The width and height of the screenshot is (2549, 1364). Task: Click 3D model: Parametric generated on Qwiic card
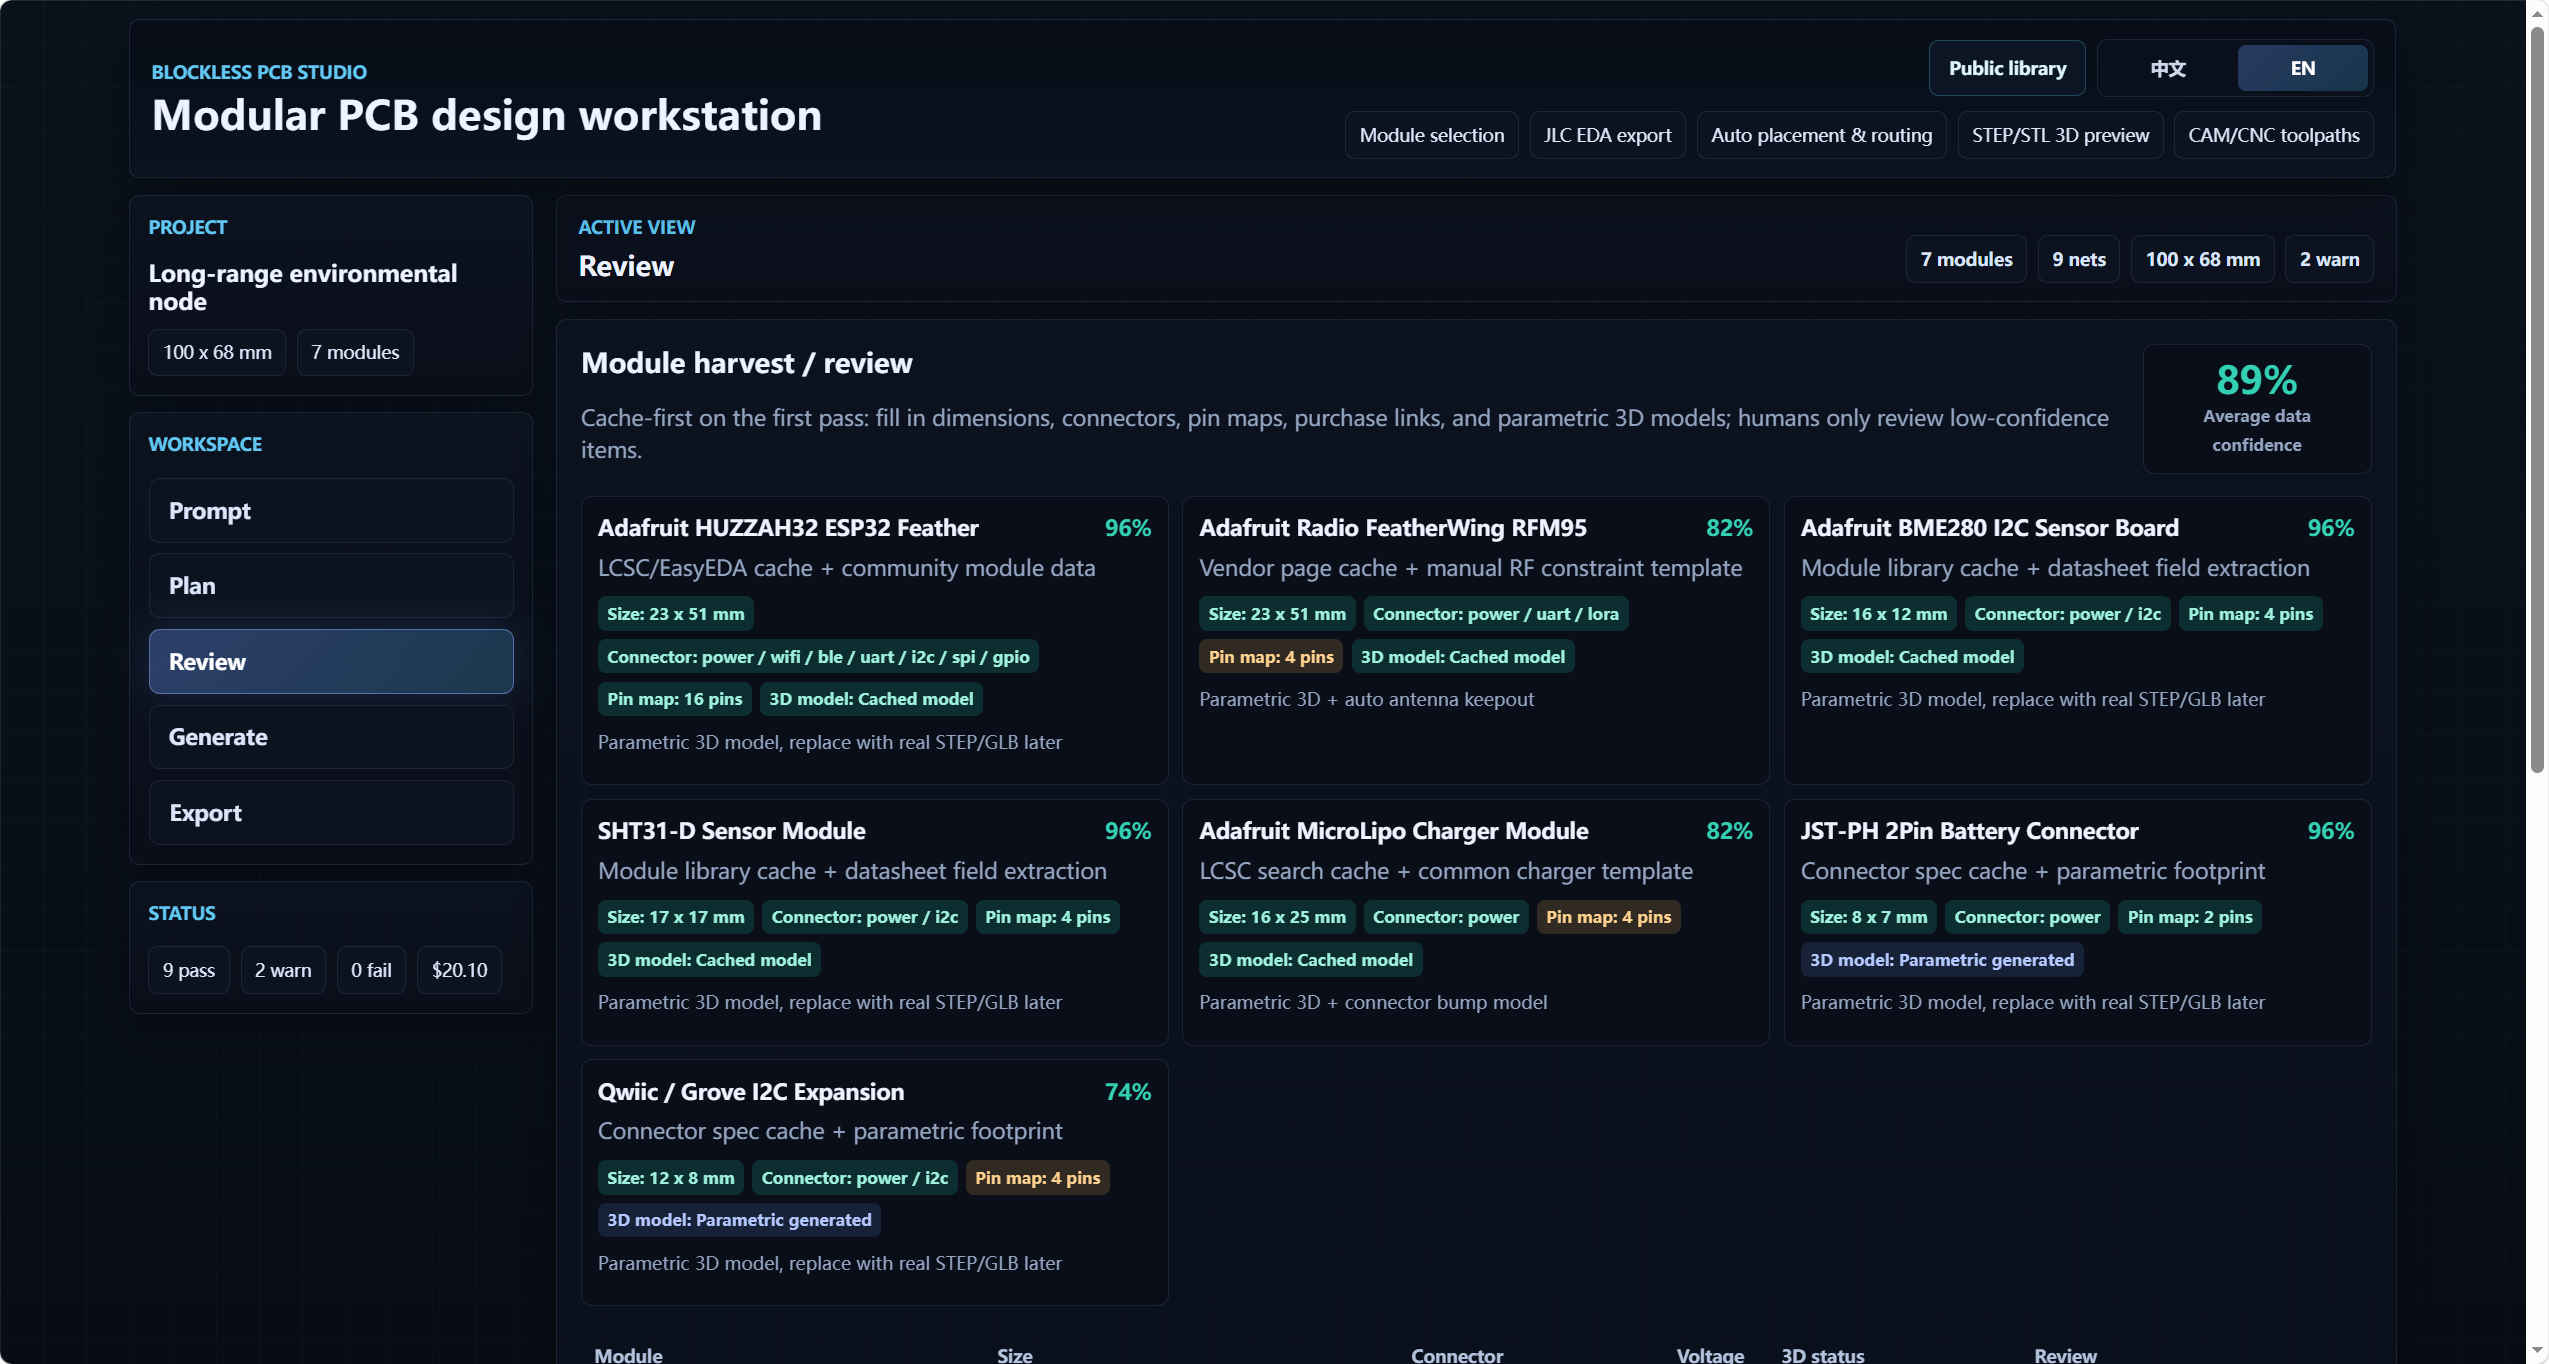click(x=739, y=1220)
